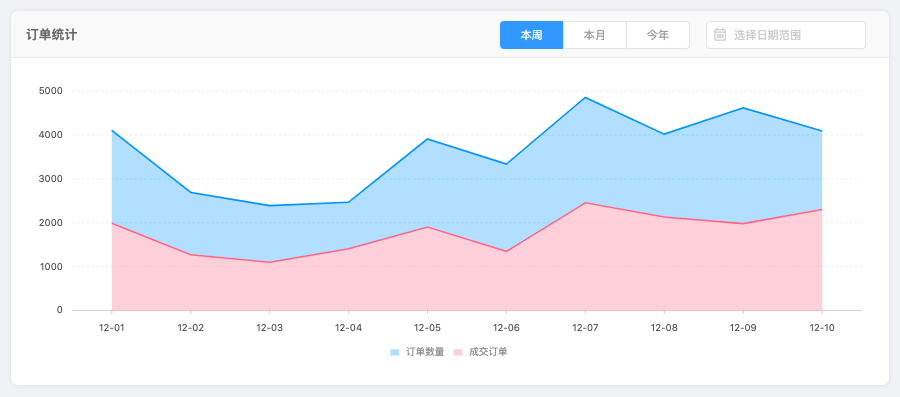Click the 4000 y-axis value
The width and height of the screenshot is (900, 397).
pos(51,135)
